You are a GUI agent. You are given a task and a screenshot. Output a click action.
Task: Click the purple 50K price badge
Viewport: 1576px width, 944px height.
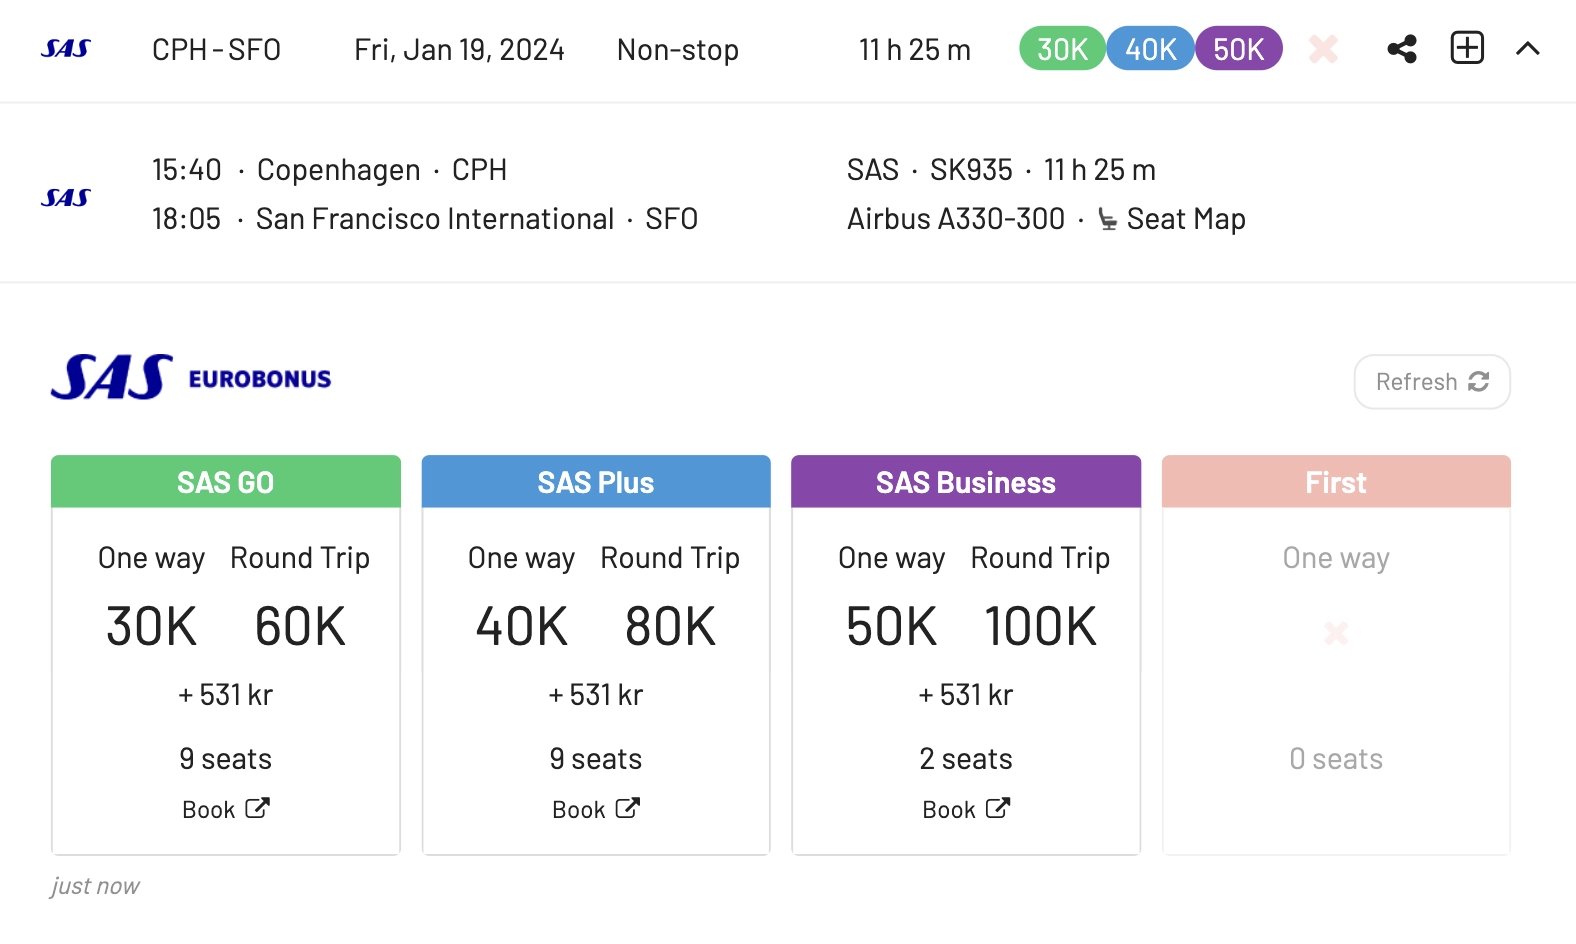pyautogui.click(x=1238, y=49)
